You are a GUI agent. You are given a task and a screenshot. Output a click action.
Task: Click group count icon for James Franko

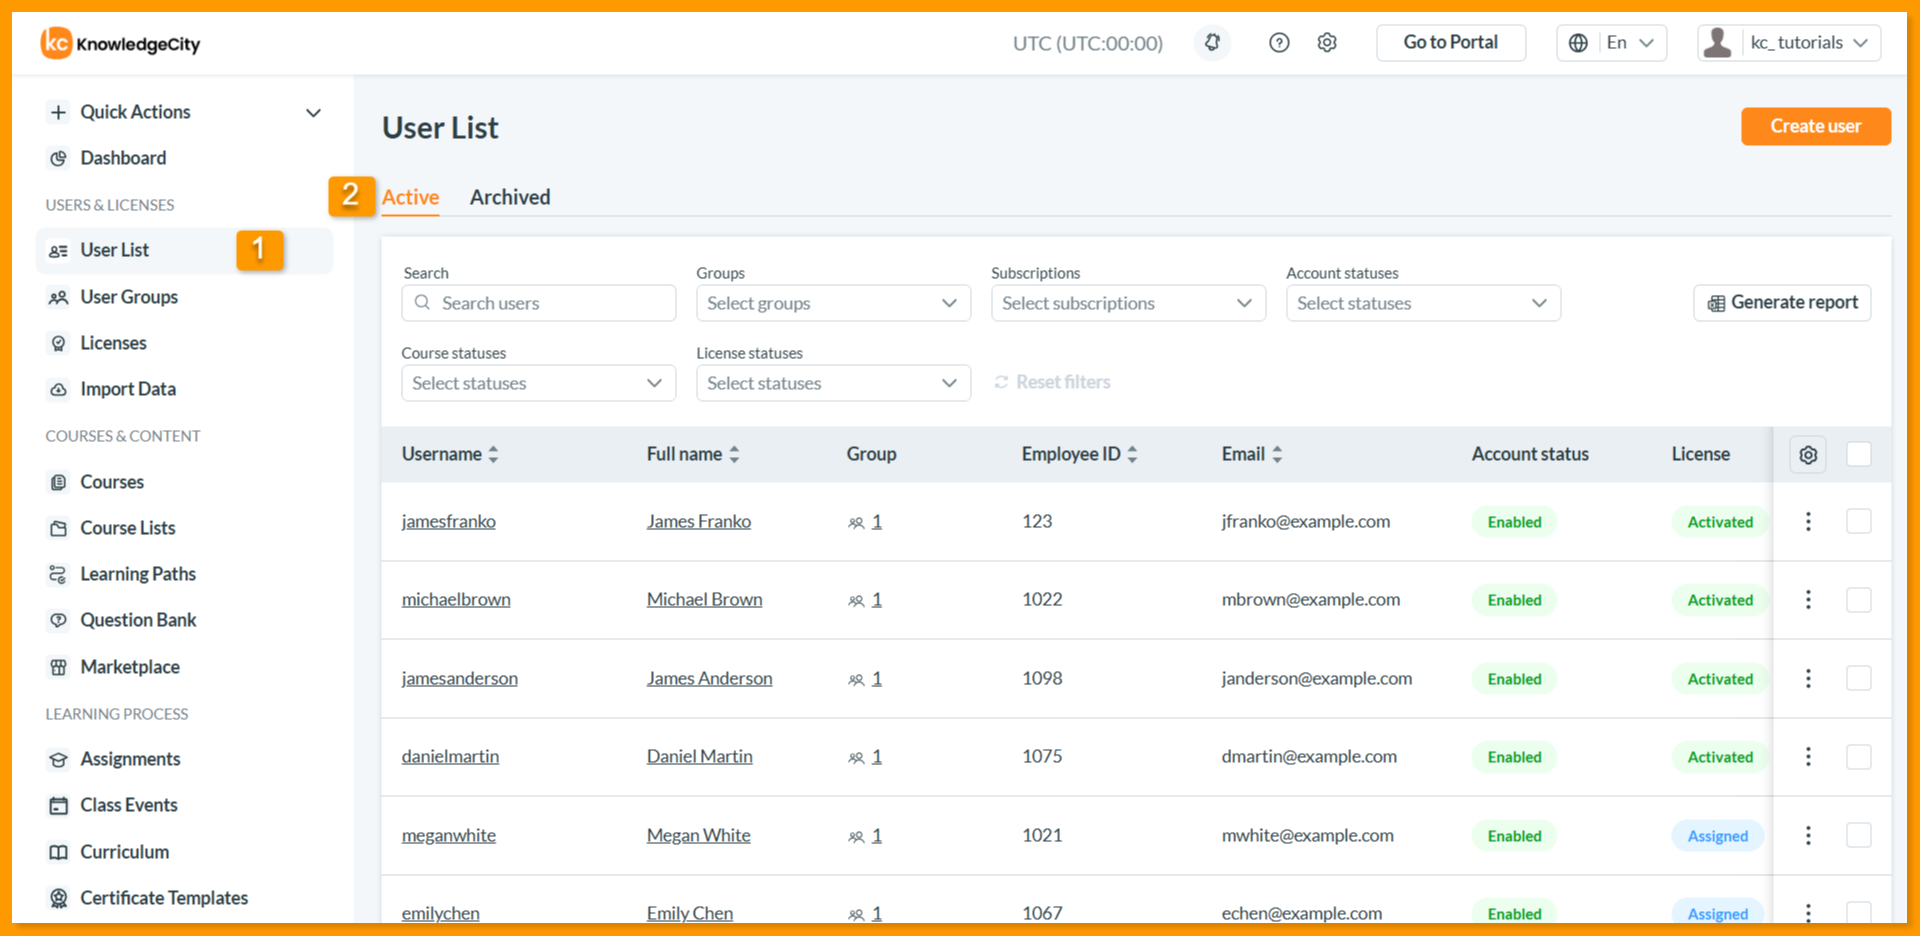(856, 522)
